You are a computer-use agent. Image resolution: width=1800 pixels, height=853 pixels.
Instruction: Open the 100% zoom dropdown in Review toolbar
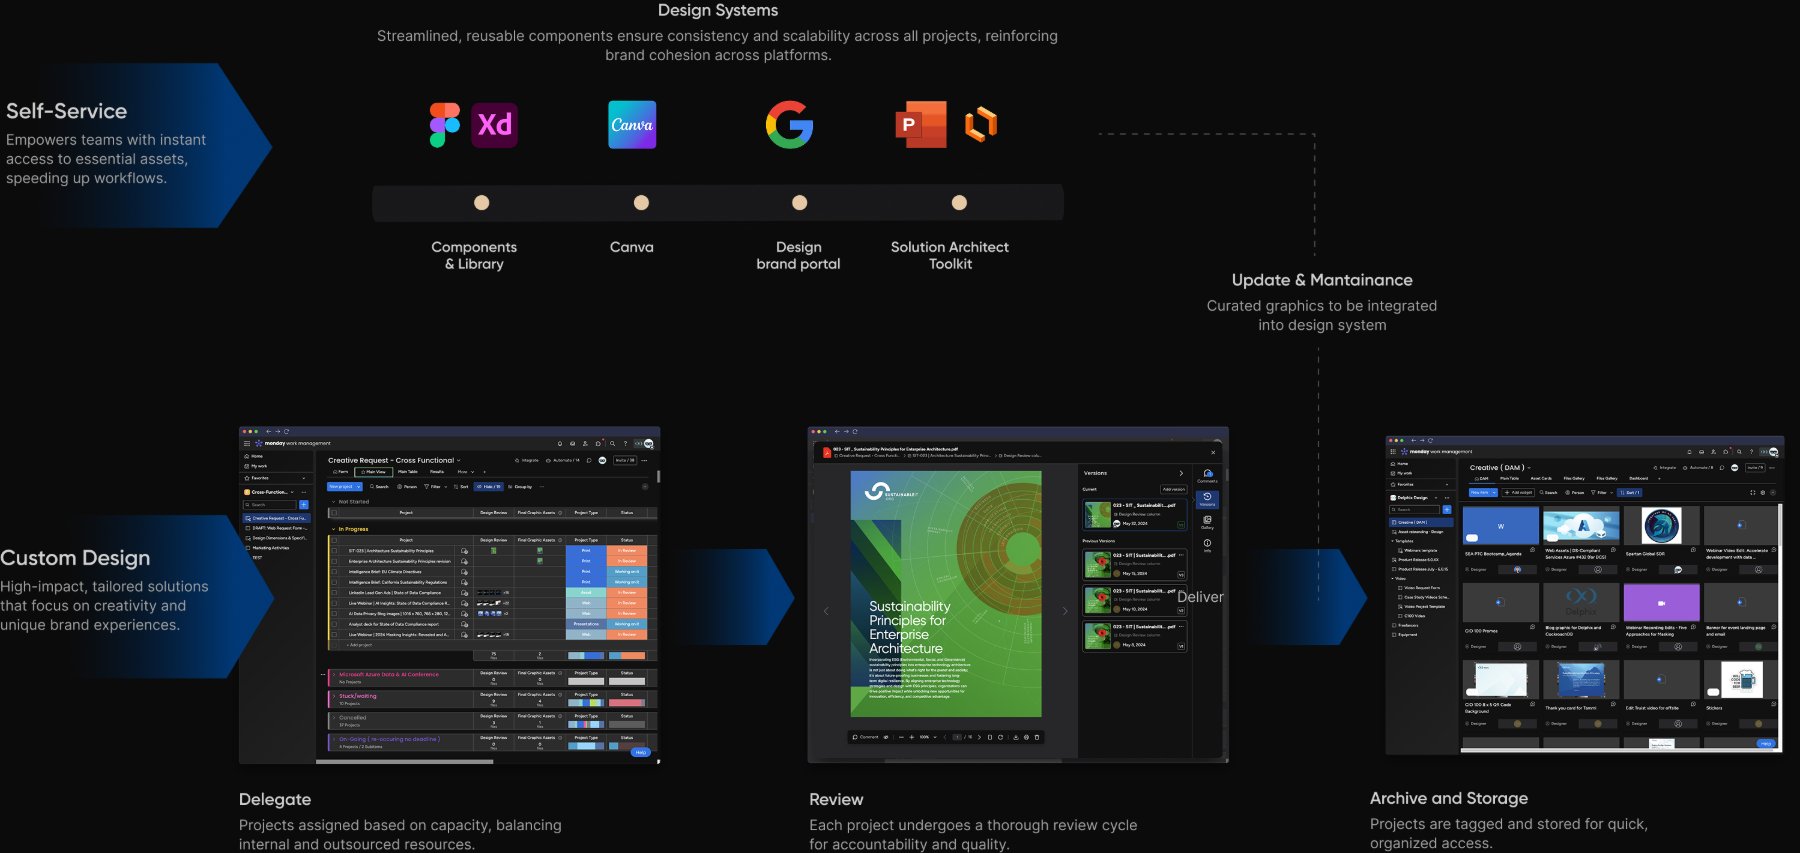(928, 737)
